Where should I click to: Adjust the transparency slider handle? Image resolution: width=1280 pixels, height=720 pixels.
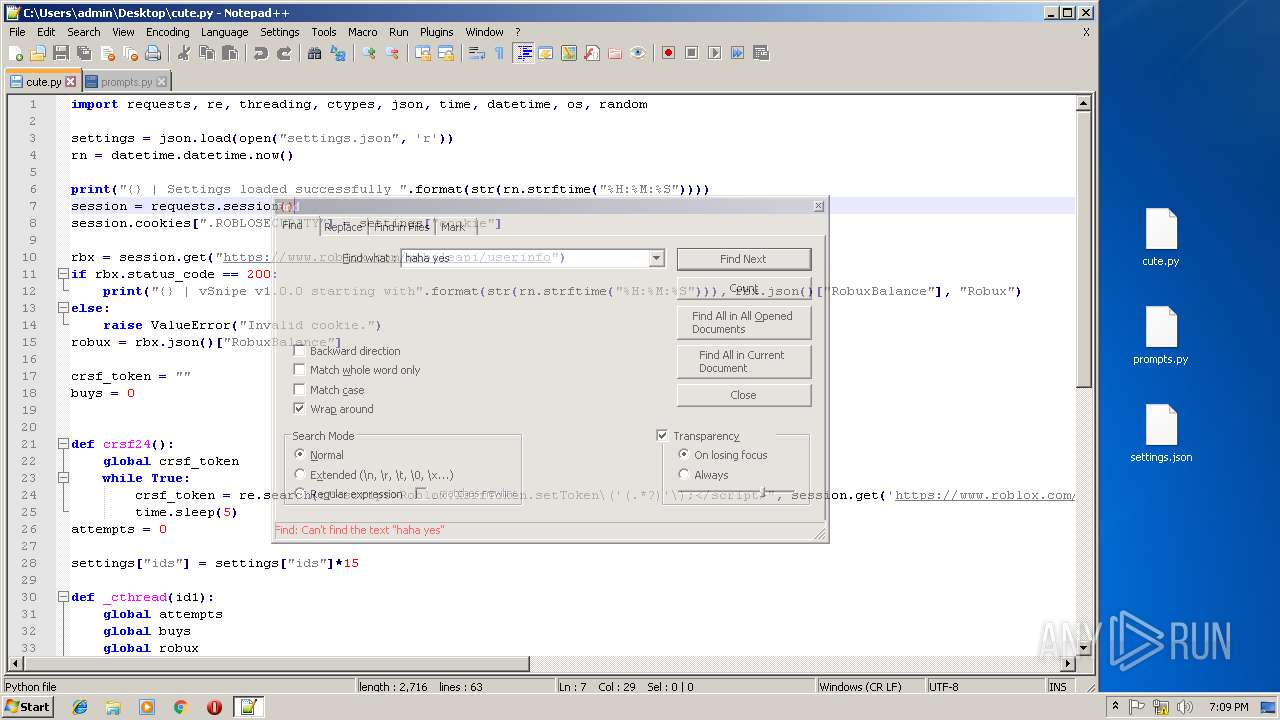click(x=763, y=491)
